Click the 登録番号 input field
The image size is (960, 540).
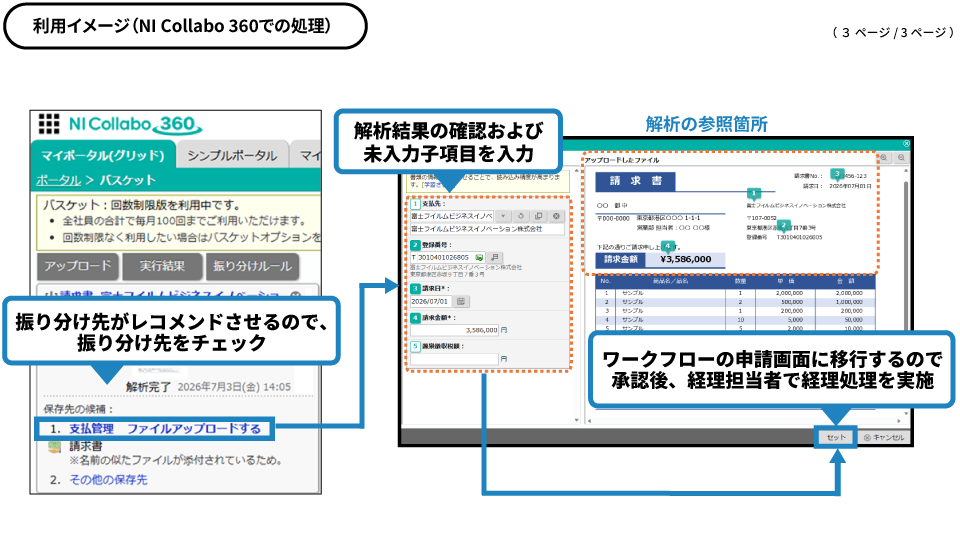(x=448, y=258)
